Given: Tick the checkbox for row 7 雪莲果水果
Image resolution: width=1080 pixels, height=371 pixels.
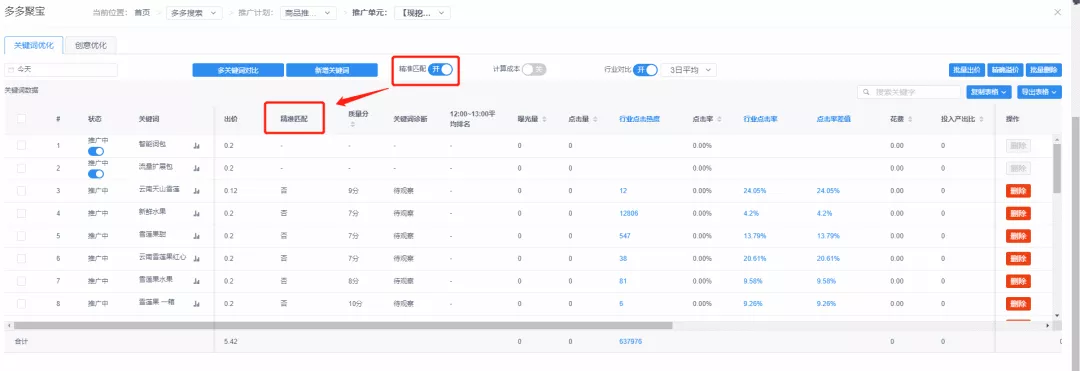Looking at the screenshot, I should (x=21, y=281).
